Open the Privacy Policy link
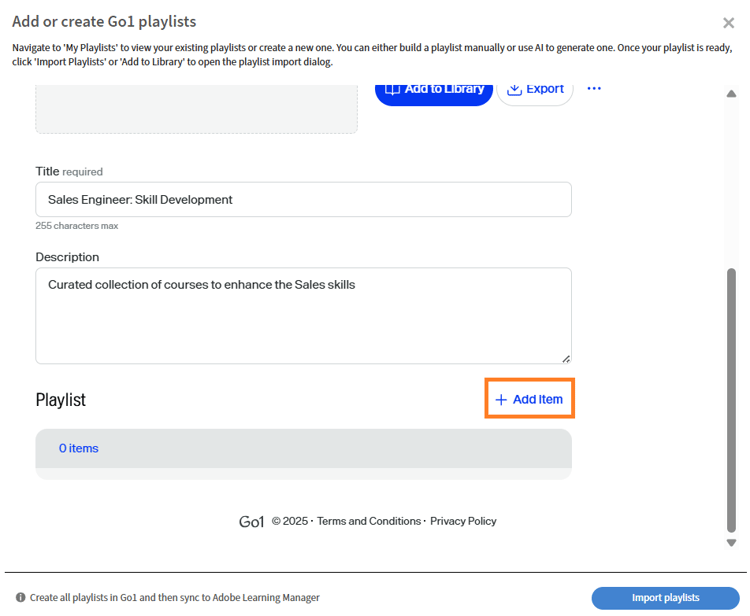The height and width of the screenshot is (616, 750). (463, 521)
